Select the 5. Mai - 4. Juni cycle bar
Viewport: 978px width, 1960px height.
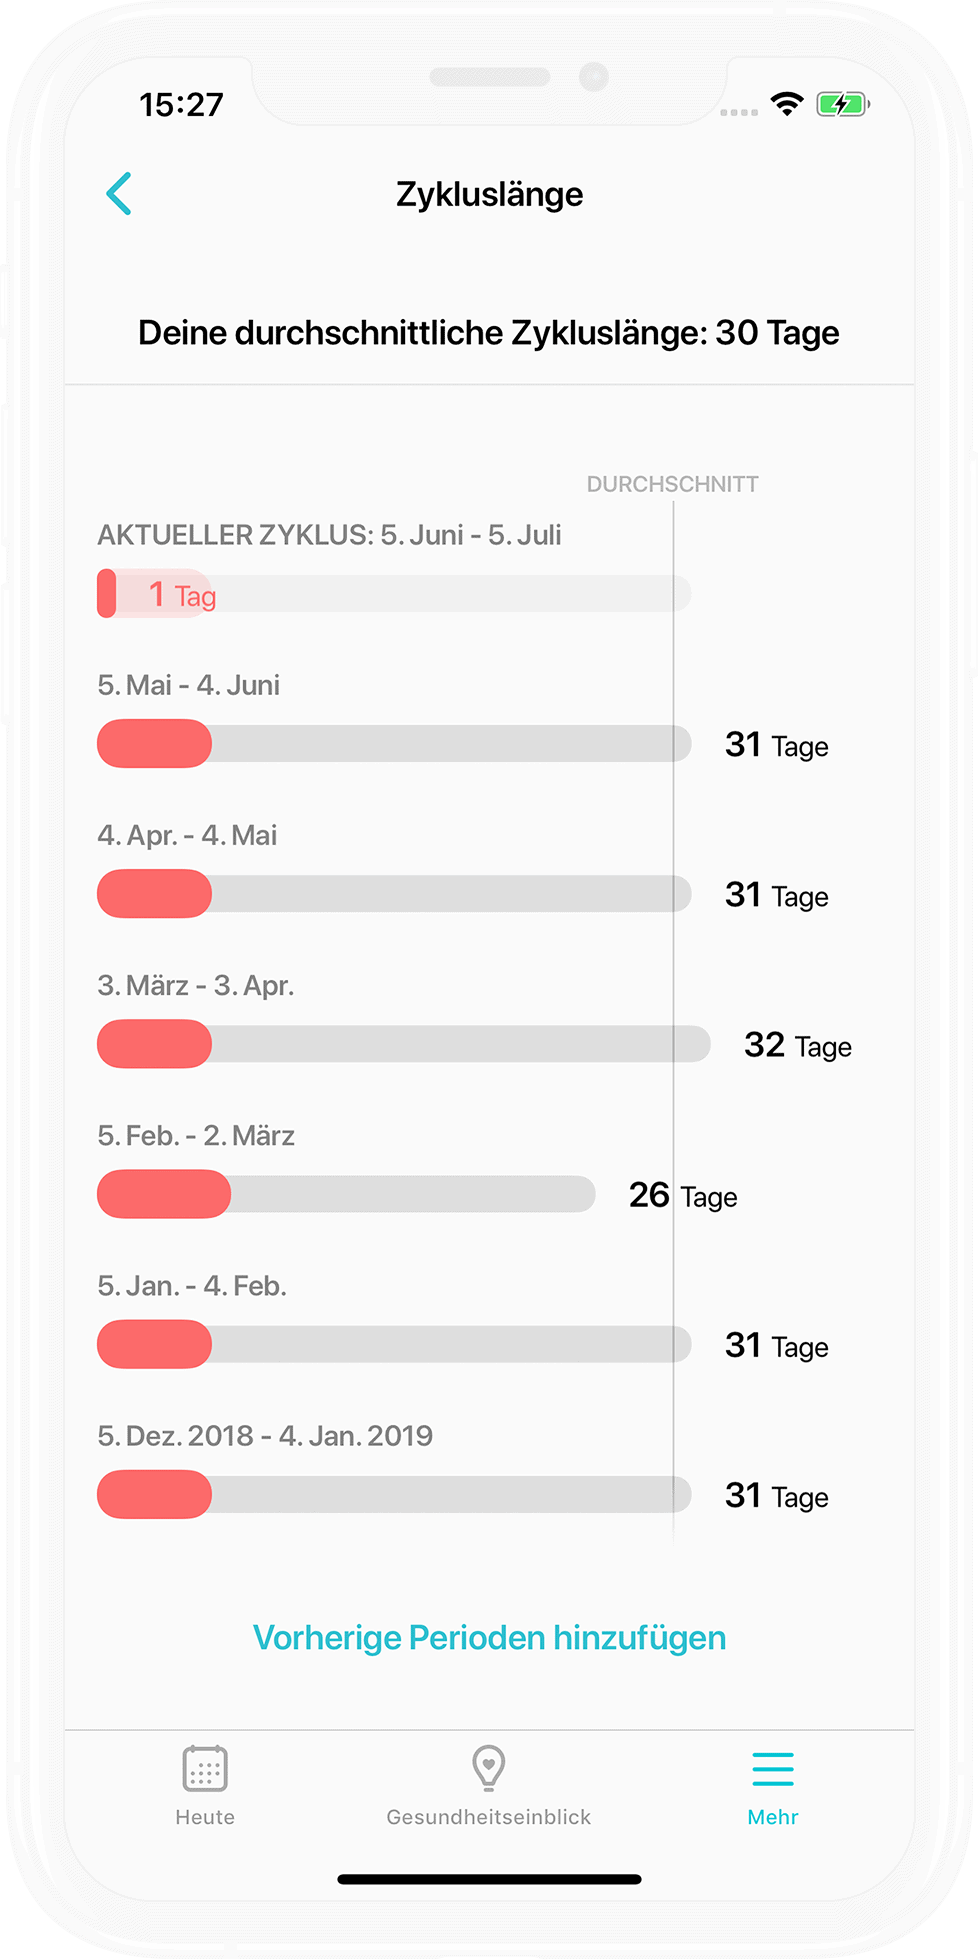(394, 744)
